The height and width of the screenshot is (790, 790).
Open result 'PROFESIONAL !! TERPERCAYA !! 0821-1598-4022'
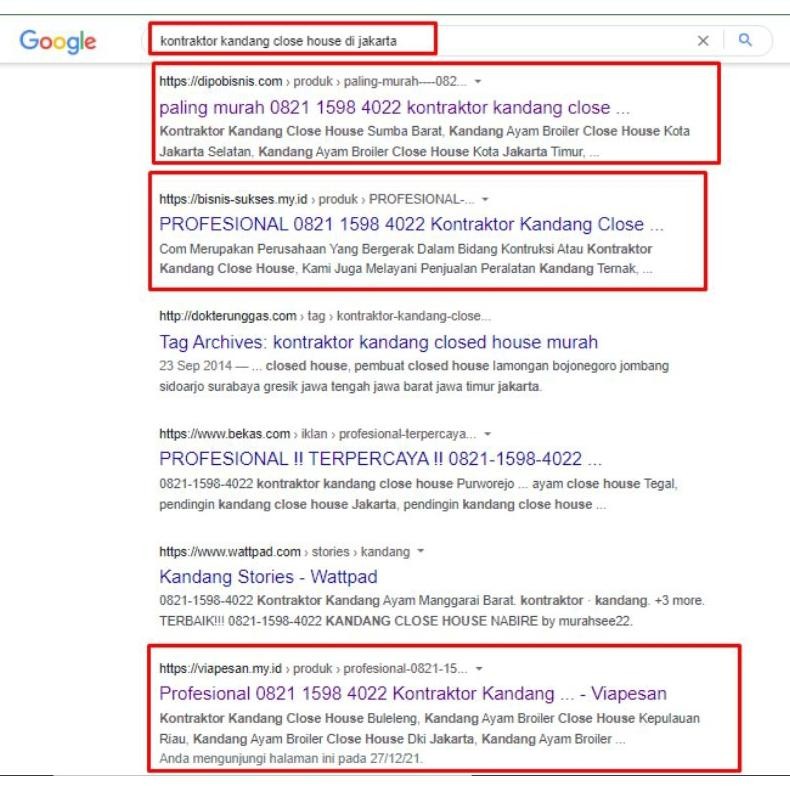tap(380, 459)
